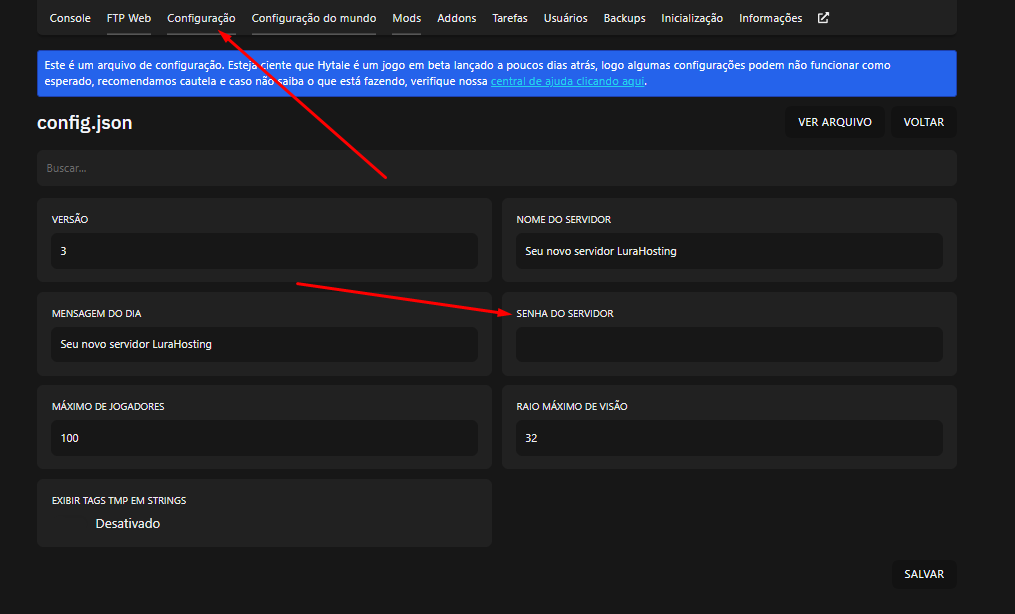1015x614 pixels.
Task: Go to the Backups tab
Action: pyautogui.click(x=624, y=18)
